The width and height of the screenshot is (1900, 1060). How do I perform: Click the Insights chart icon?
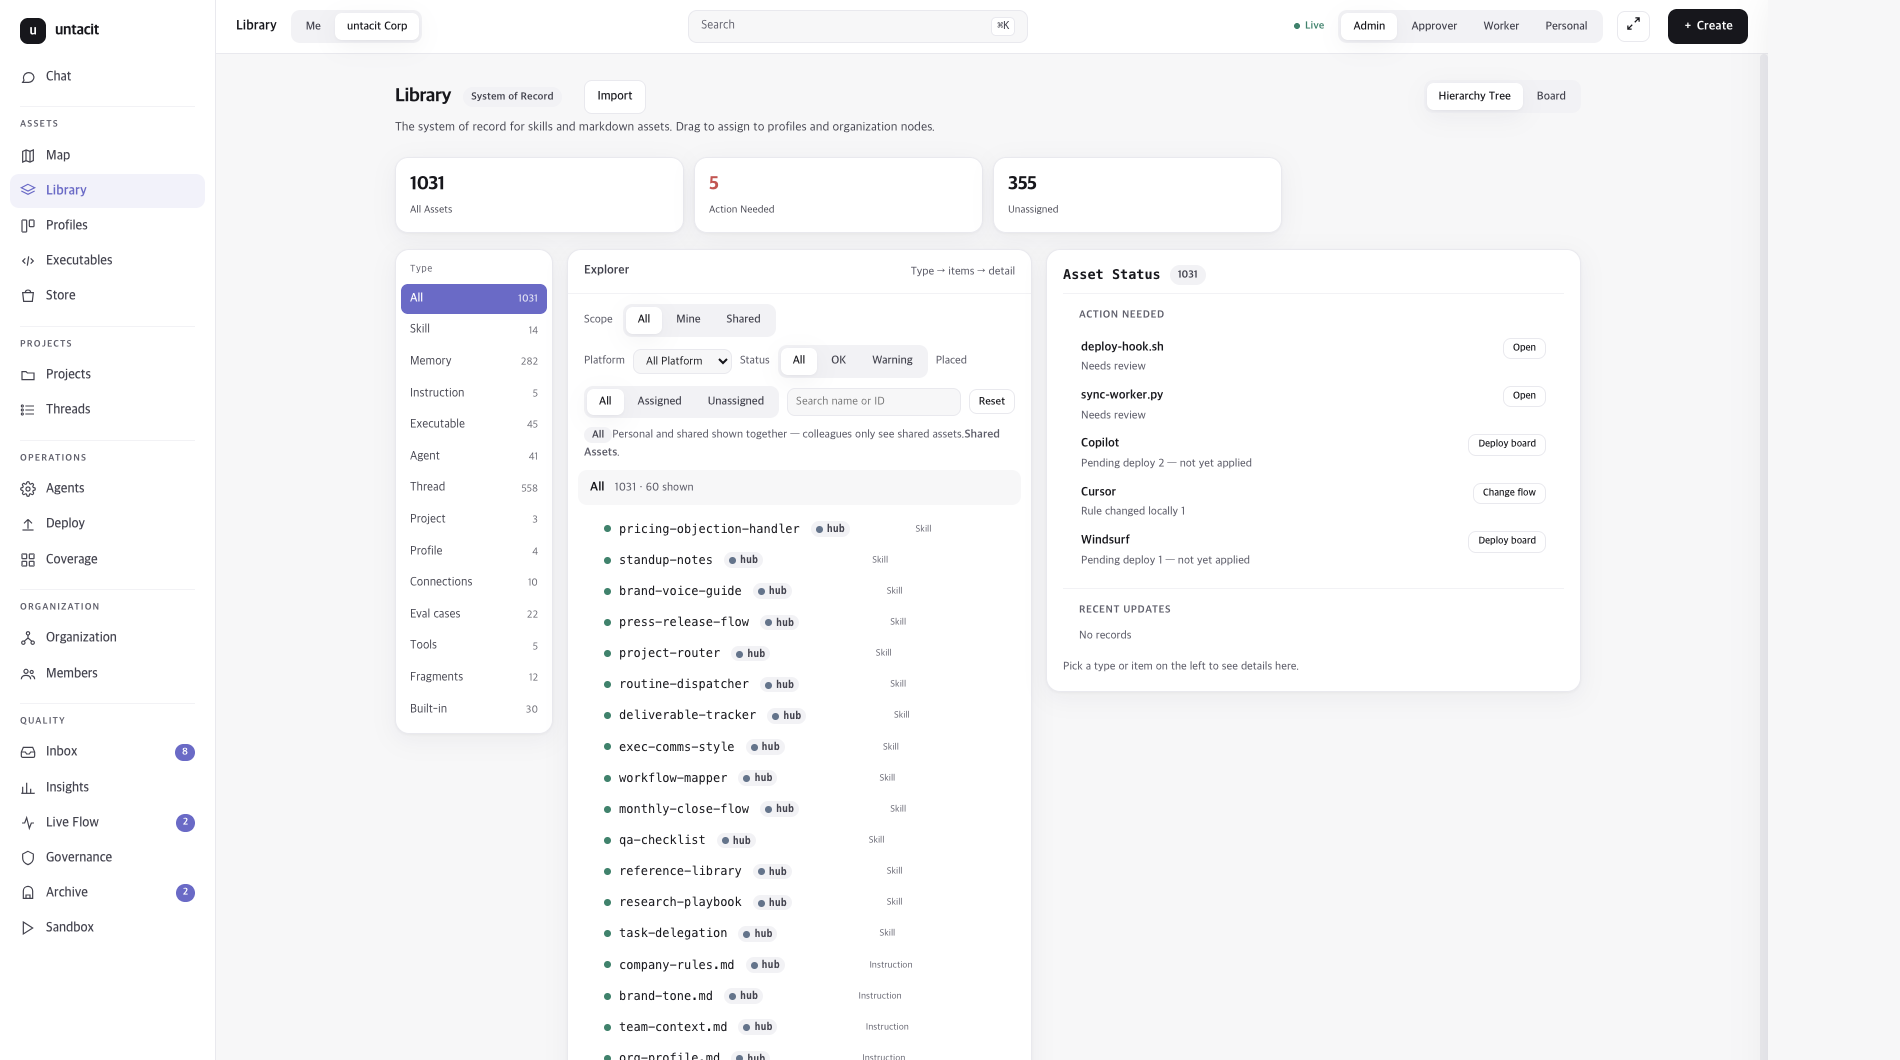[28, 788]
